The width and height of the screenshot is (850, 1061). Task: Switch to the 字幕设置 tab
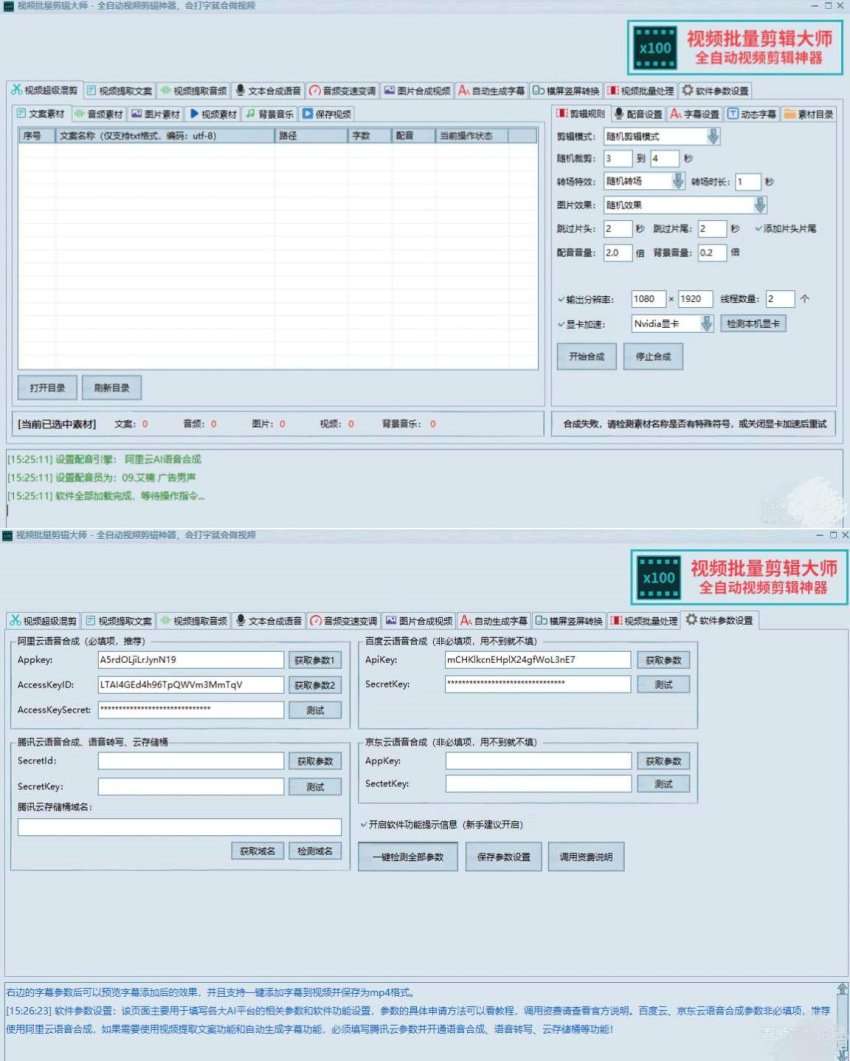[x=695, y=114]
